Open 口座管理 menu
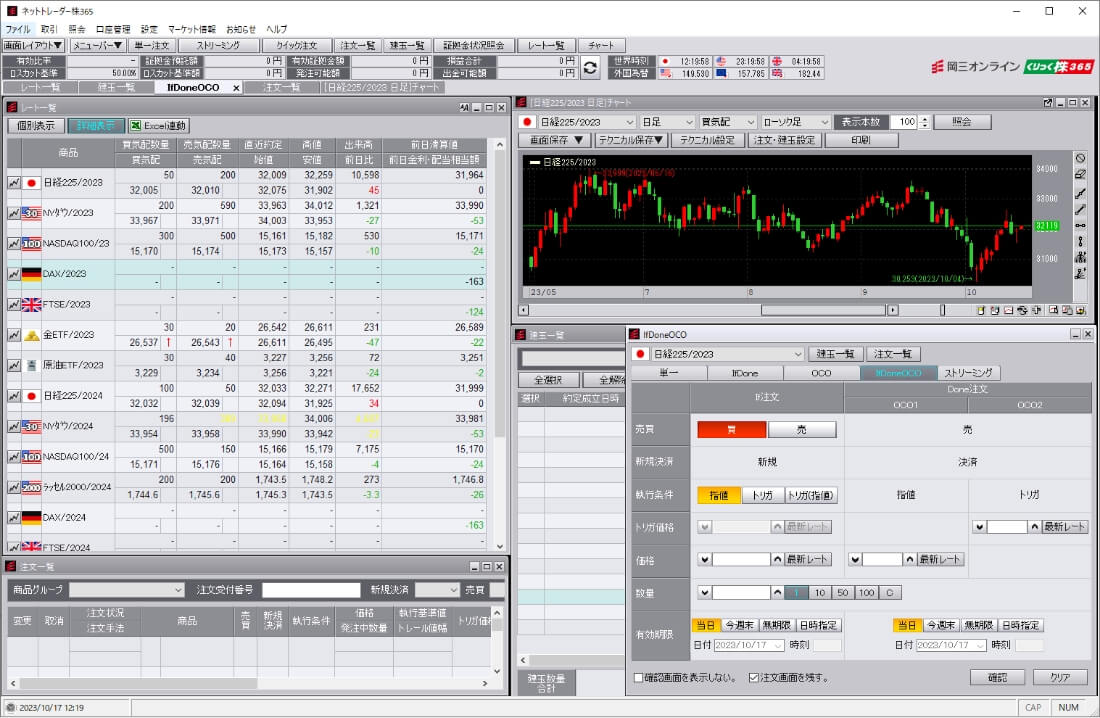 click(113, 29)
